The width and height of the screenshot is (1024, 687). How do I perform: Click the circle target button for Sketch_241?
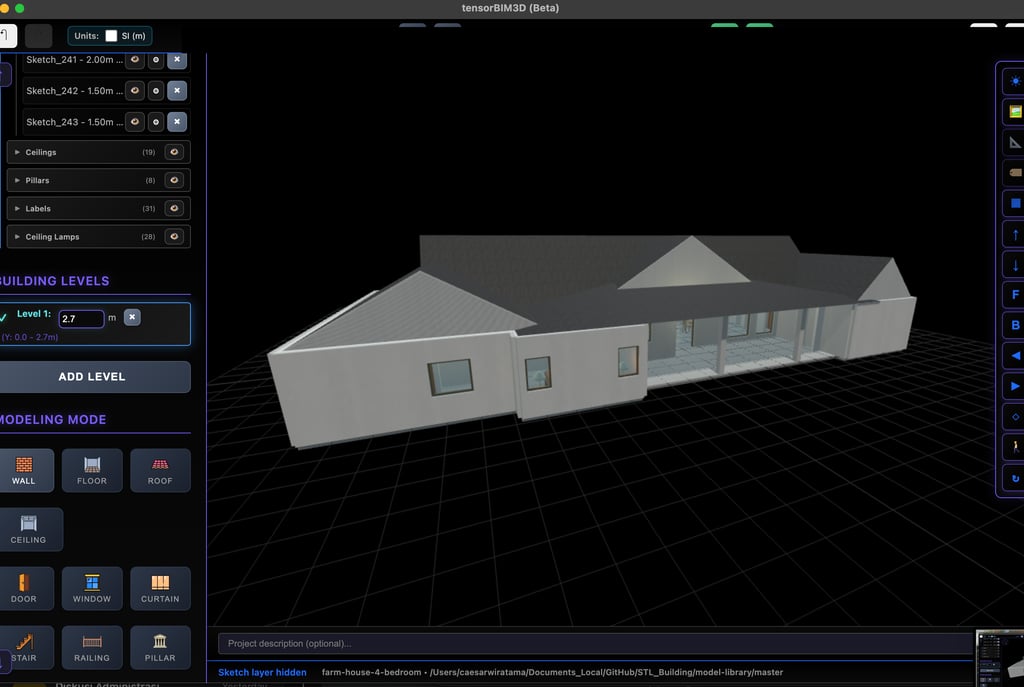point(156,59)
